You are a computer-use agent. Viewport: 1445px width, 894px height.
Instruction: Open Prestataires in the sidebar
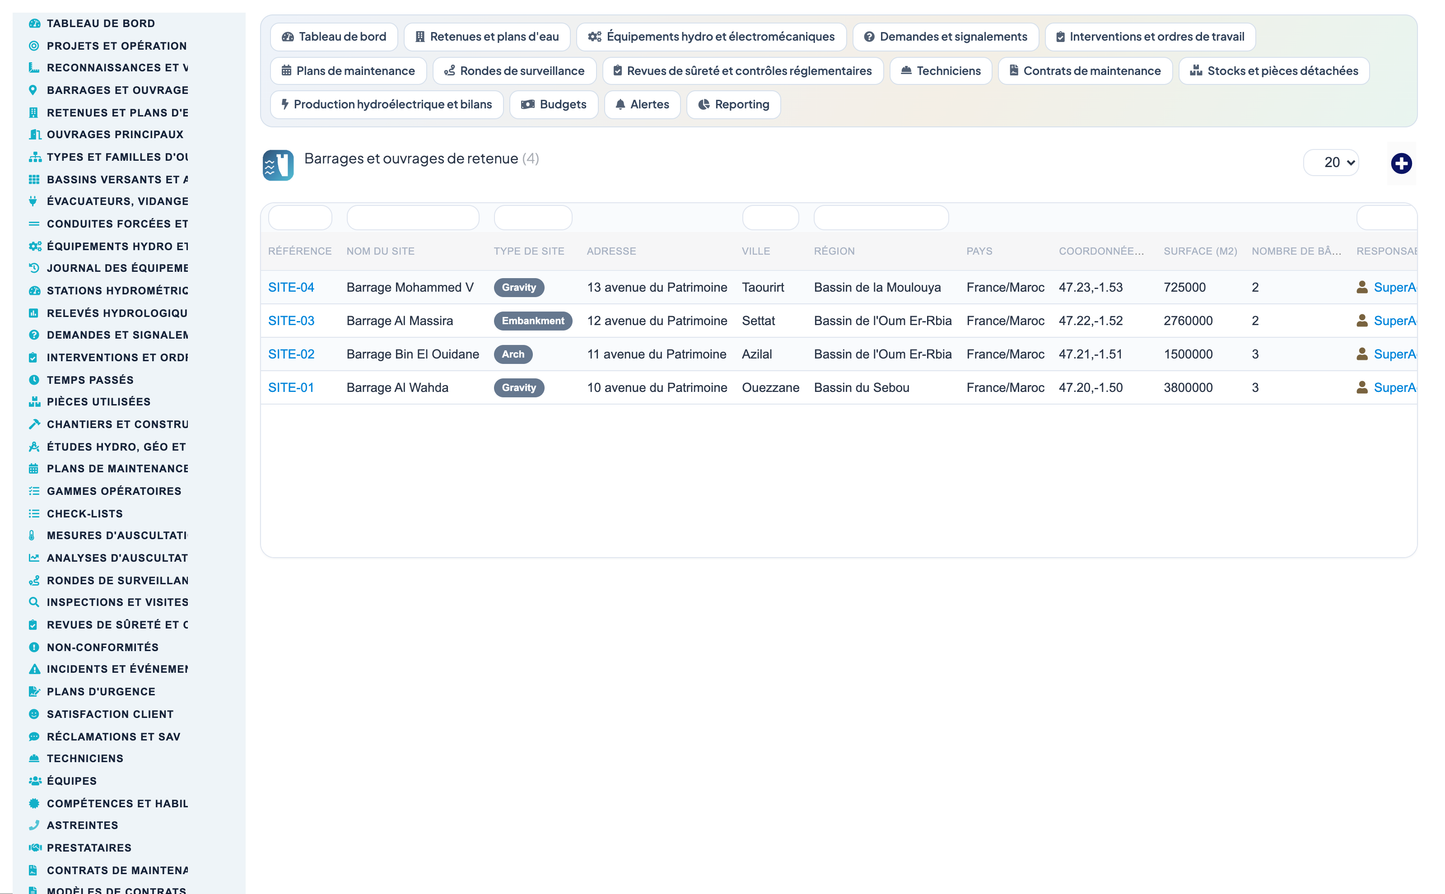click(89, 848)
